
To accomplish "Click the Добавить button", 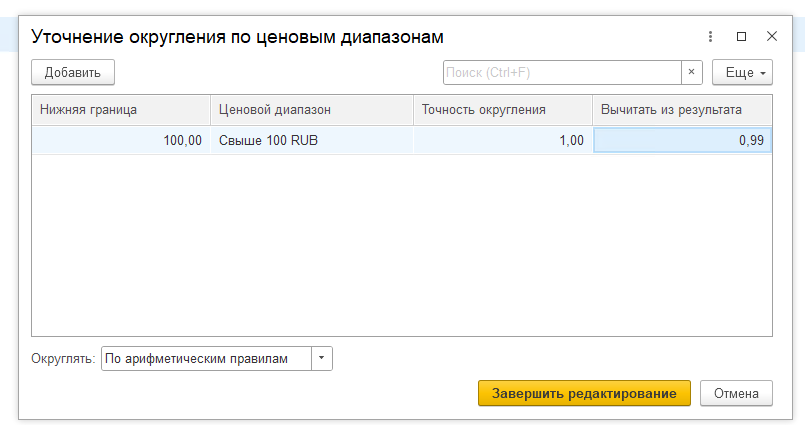I will tap(73, 73).
